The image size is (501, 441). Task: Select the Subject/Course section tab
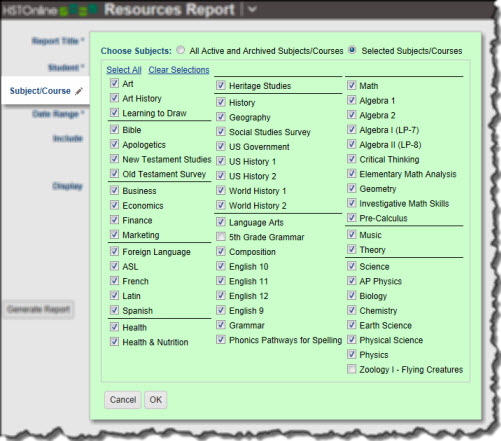pyautogui.click(x=45, y=91)
